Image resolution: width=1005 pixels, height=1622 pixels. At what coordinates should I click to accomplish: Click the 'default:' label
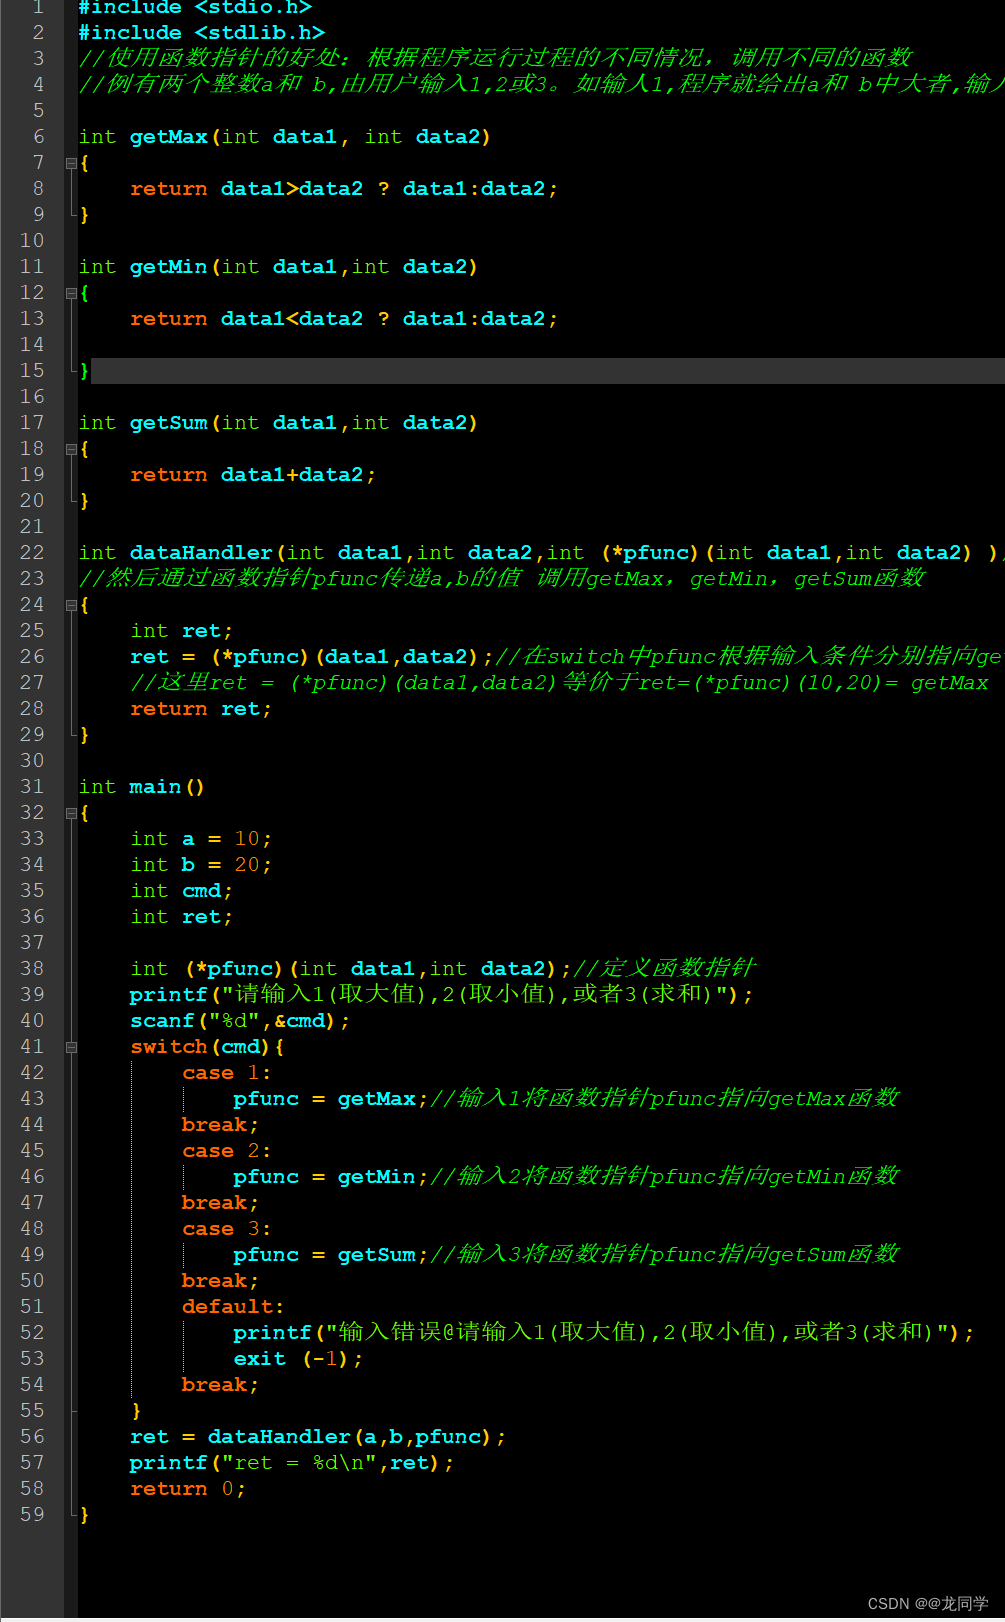[x=233, y=1307]
